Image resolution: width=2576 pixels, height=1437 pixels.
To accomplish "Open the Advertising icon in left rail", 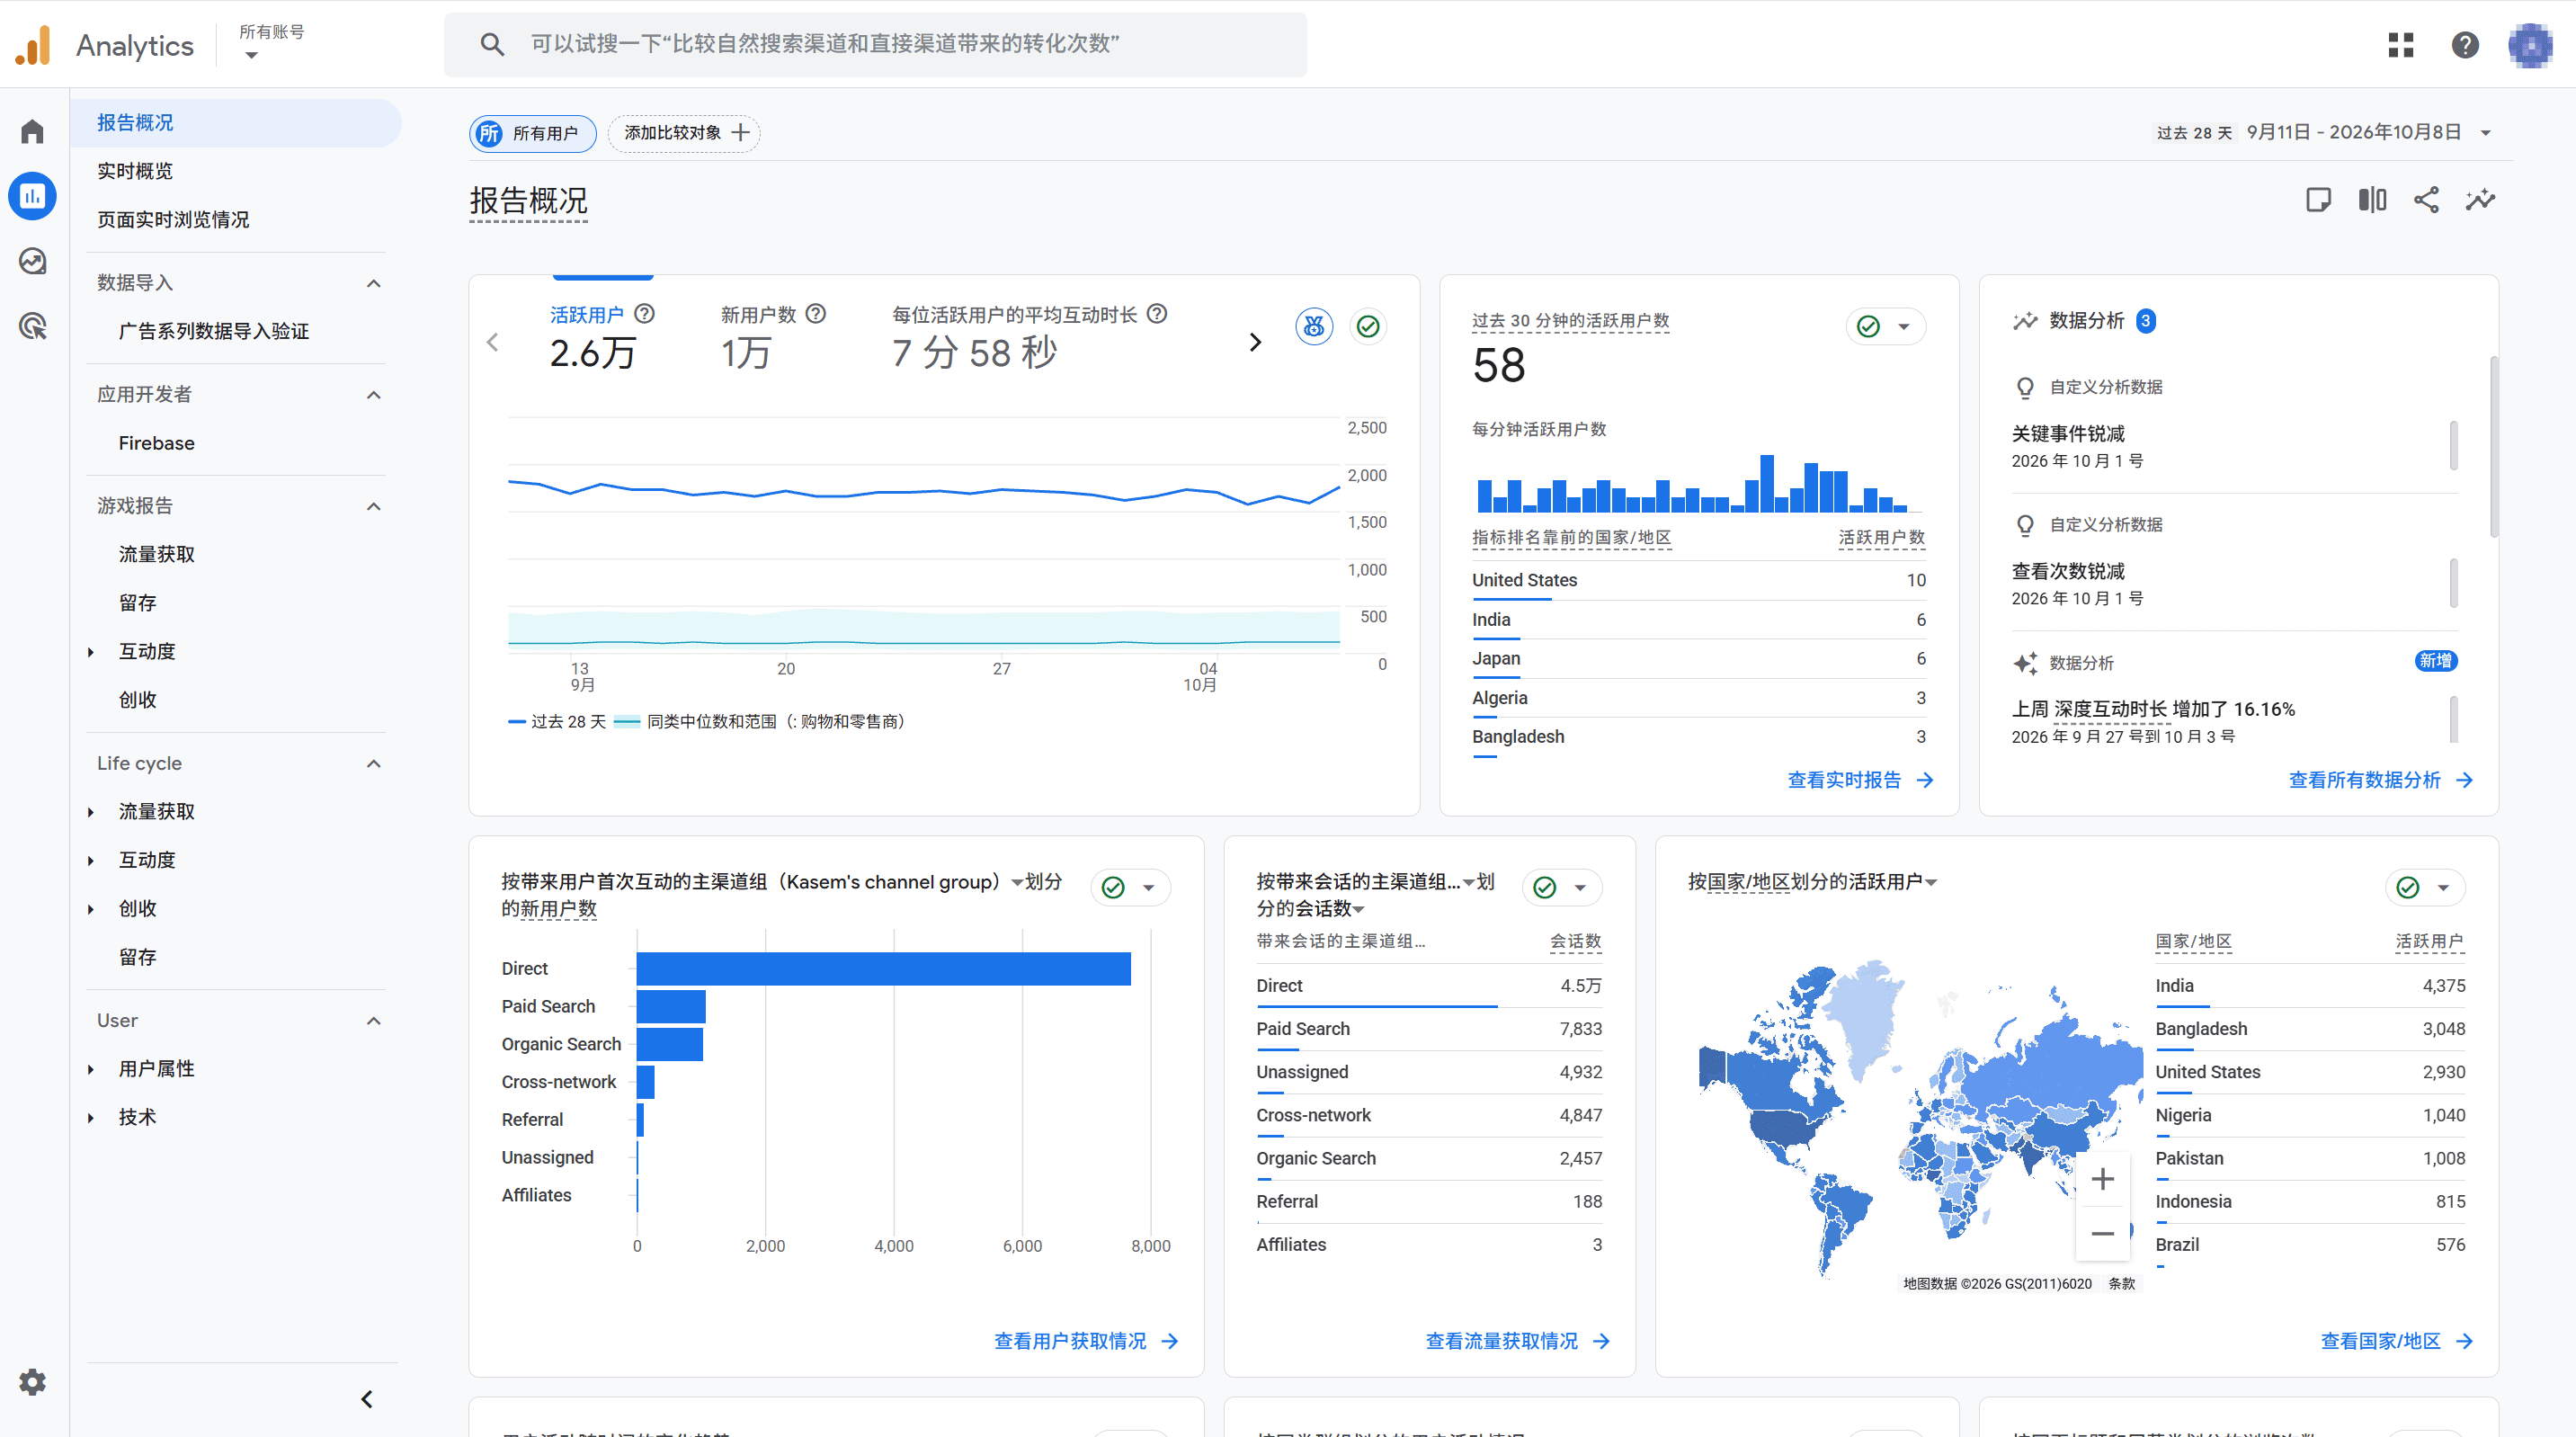I will tap(33, 326).
